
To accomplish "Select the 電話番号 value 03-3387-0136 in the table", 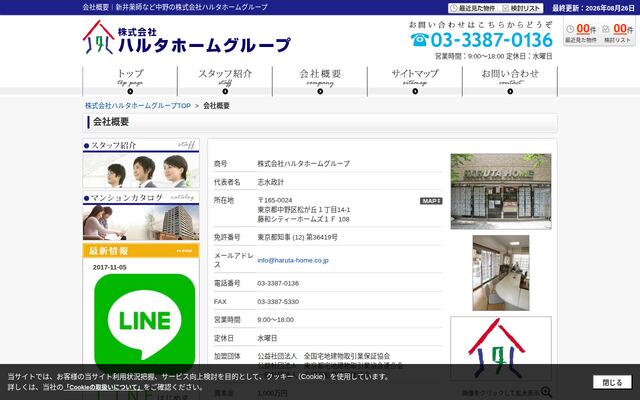I will point(278,283).
